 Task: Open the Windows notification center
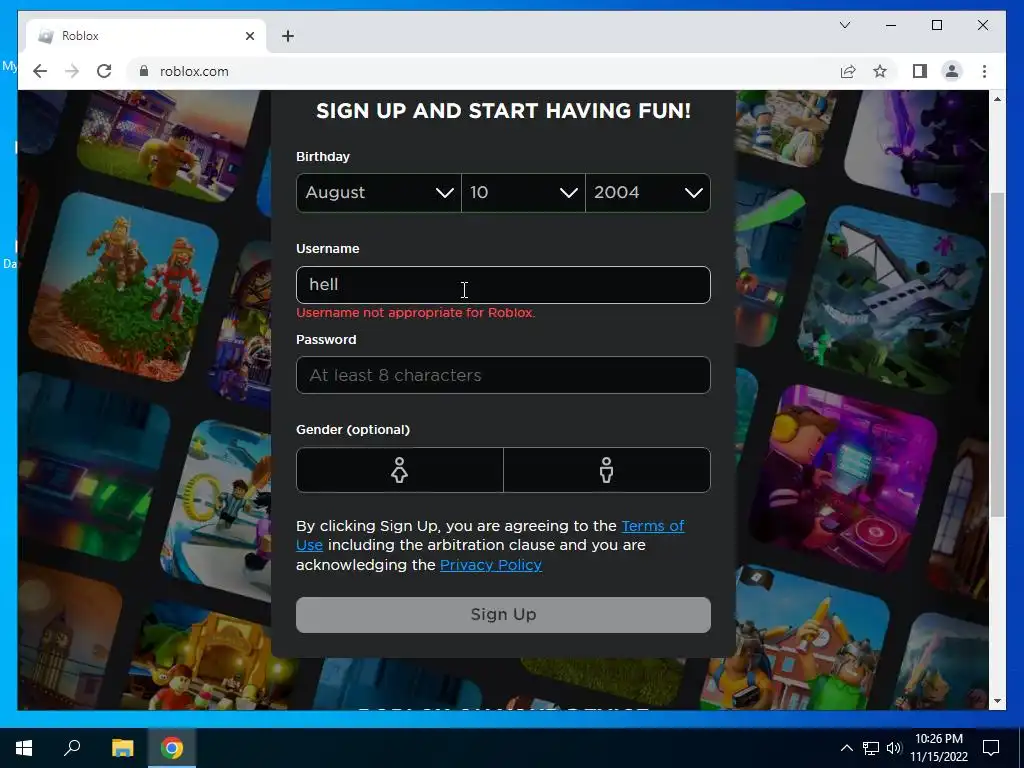[x=991, y=748]
